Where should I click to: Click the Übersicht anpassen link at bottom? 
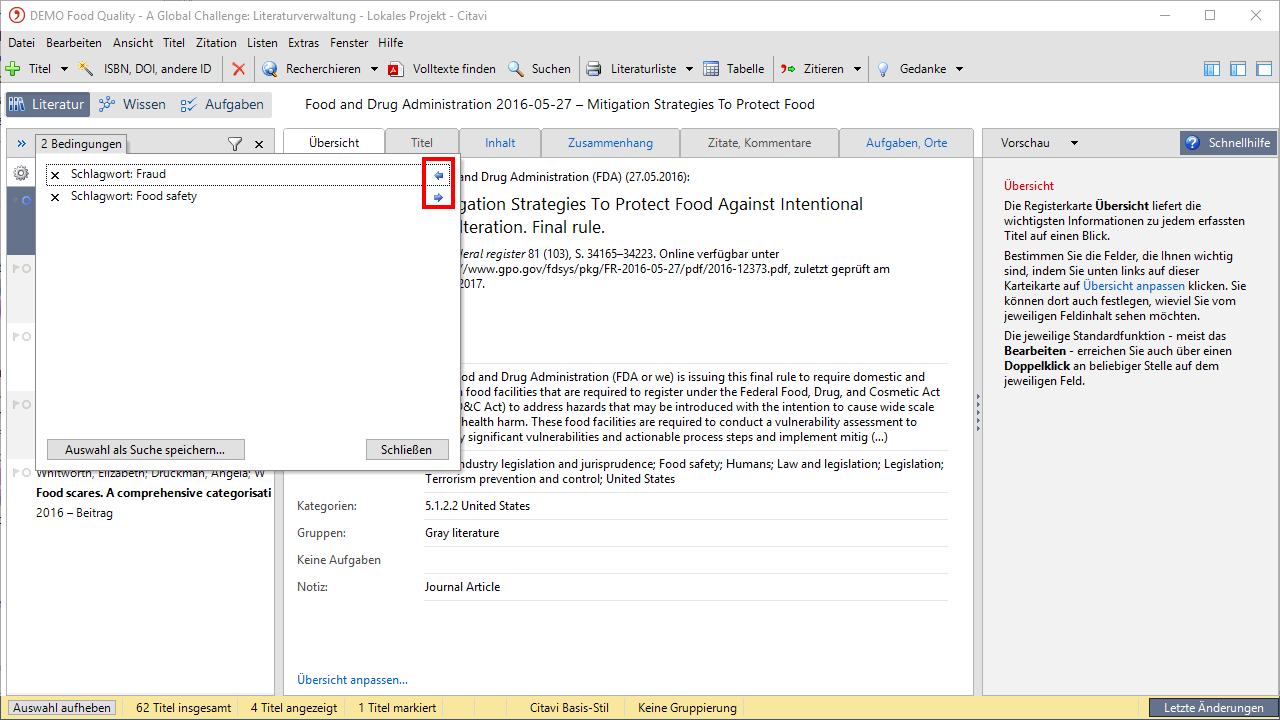coord(352,680)
